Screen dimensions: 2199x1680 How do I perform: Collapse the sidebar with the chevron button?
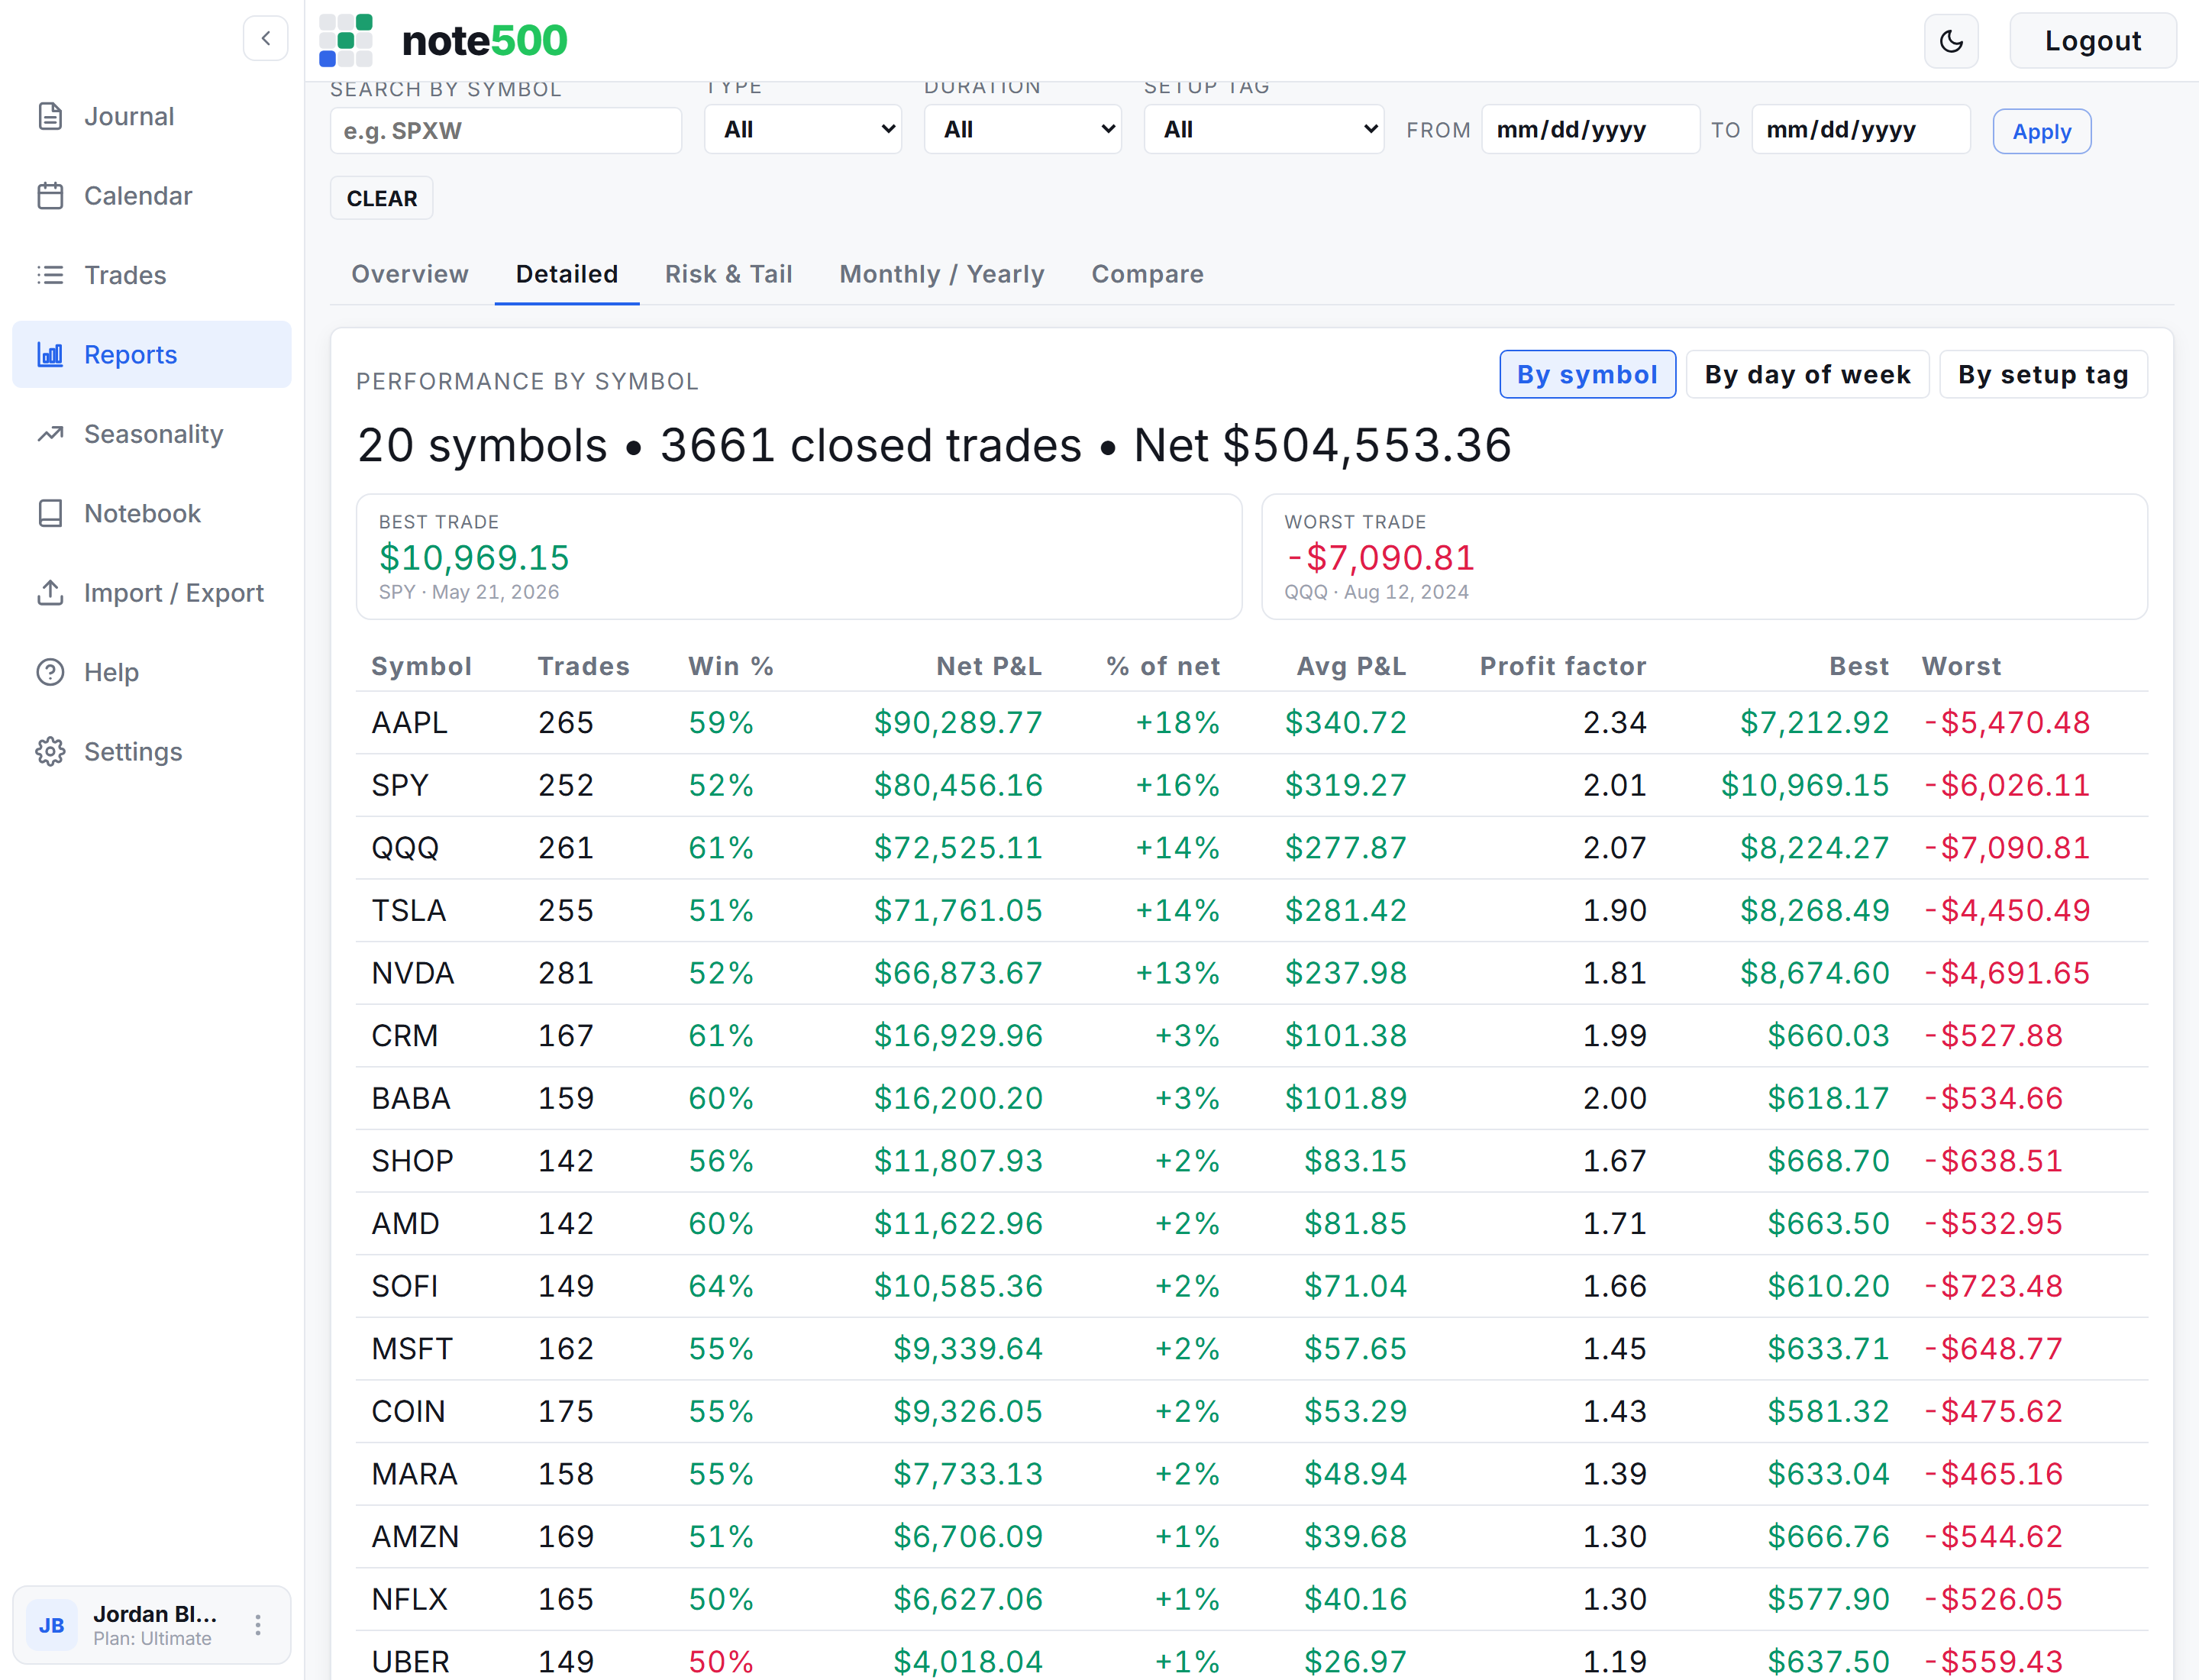point(265,39)
